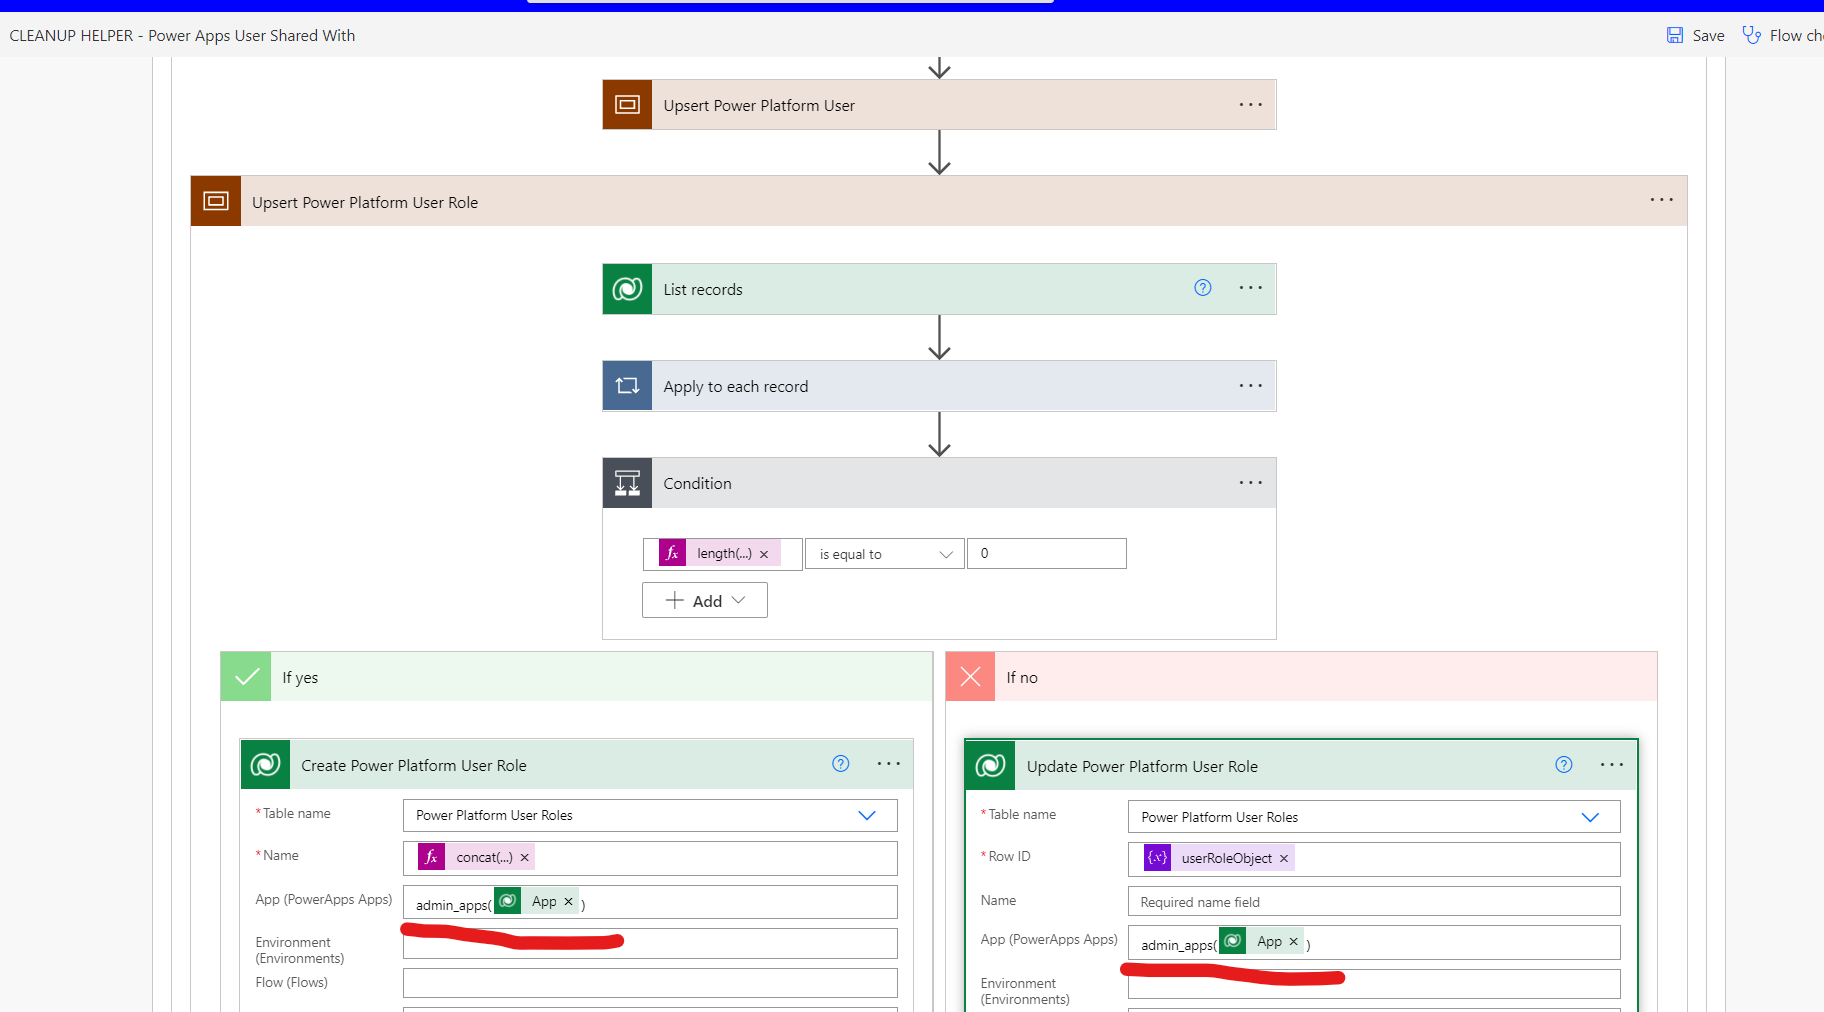Open ellipsis menu on Upsert Power Platform User Role
The width and height of the screenshot is (1824, 1012).
(x=1660, y=200)
